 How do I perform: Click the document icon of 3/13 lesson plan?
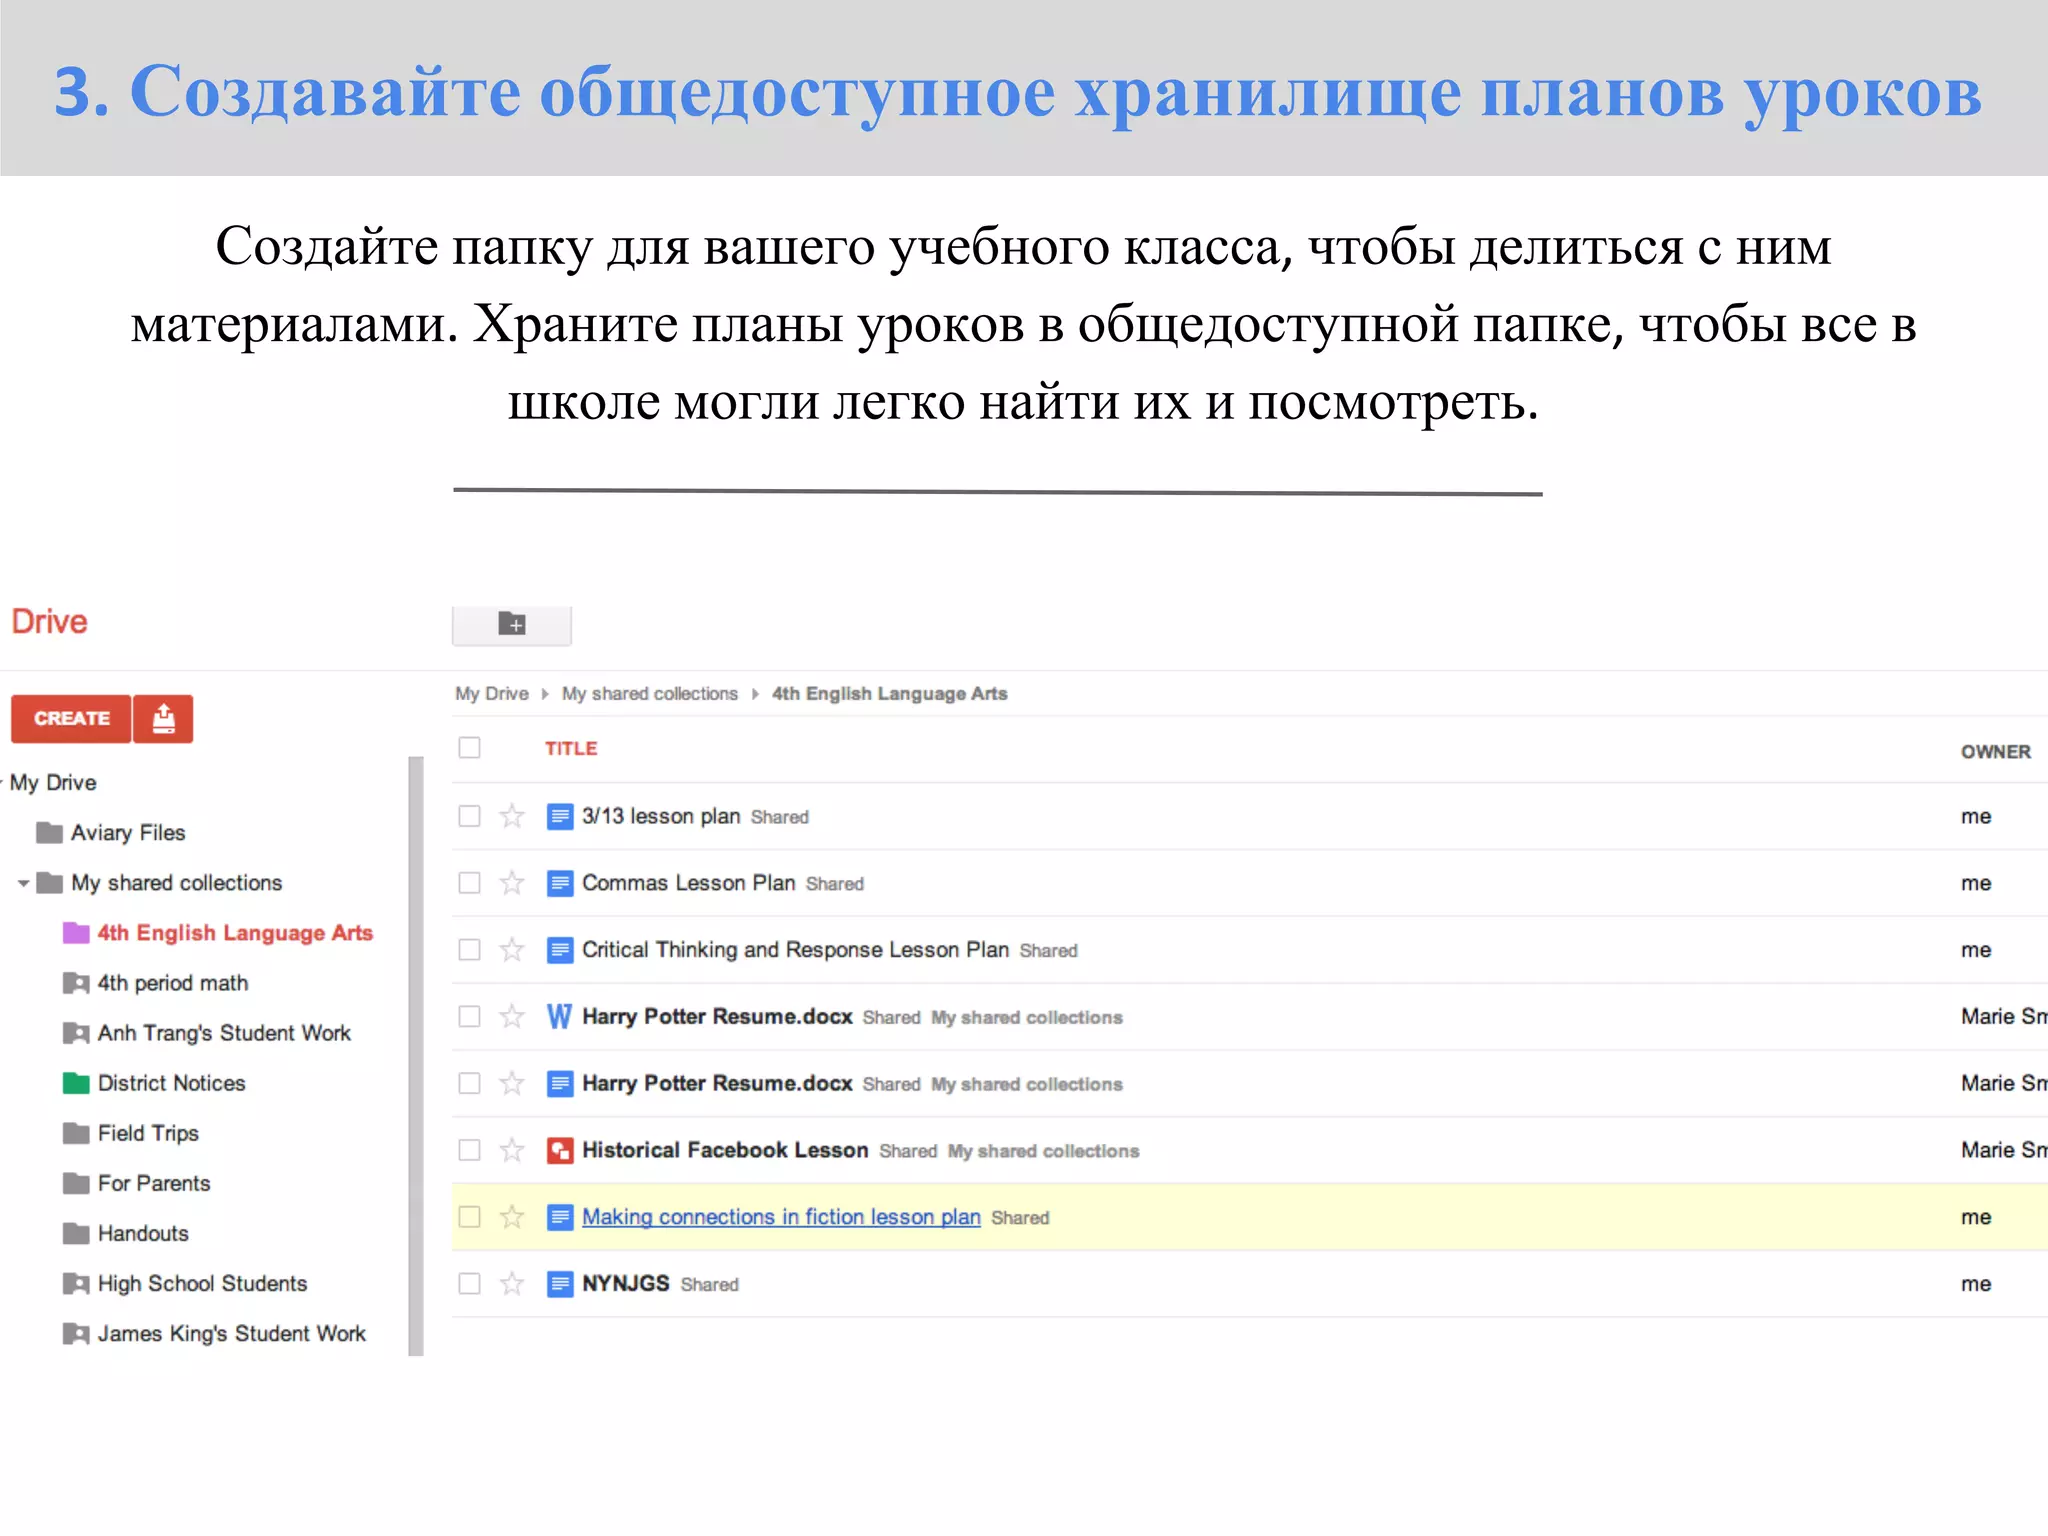(x=560, y=816)
